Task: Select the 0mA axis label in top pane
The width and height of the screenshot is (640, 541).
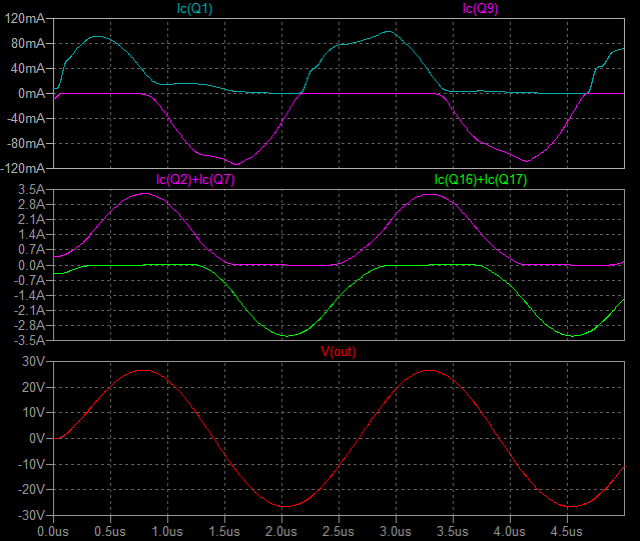Action: [33, 93]
